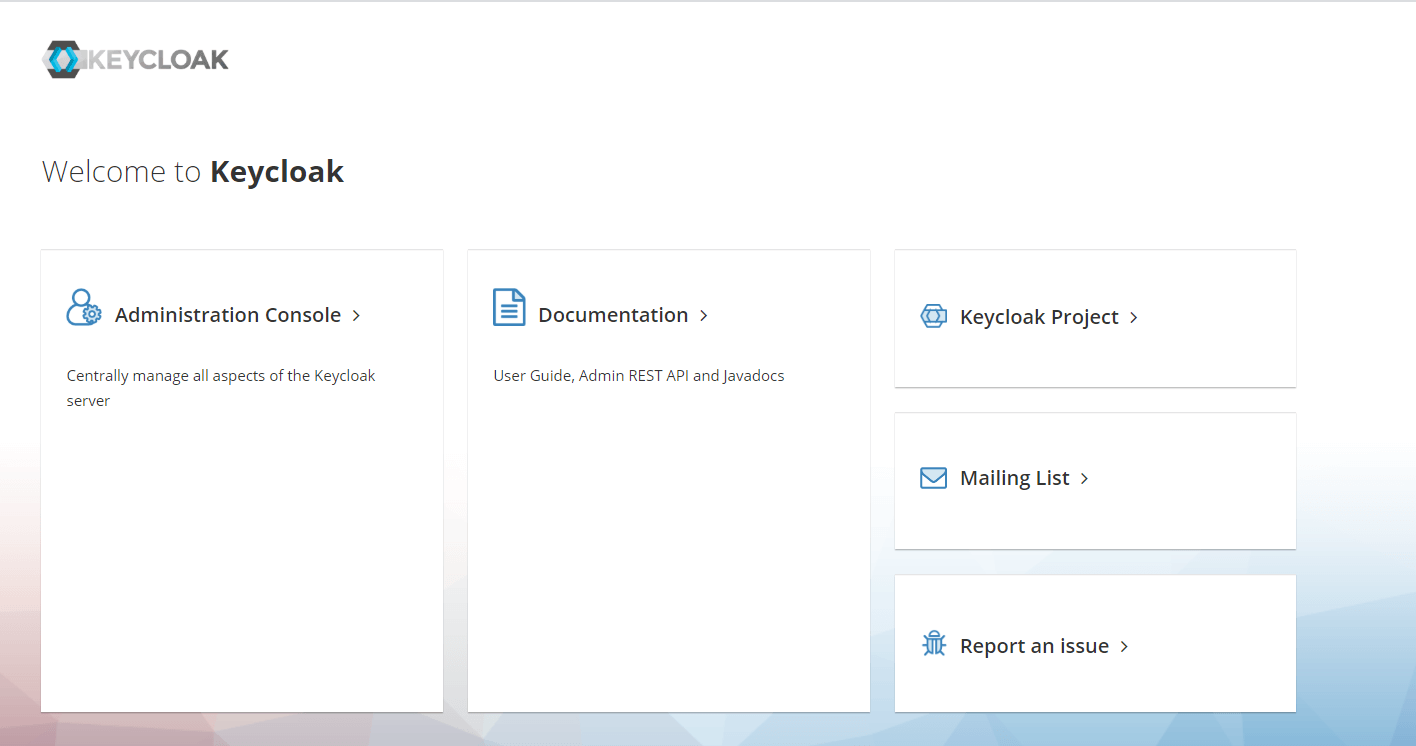
Task: Click chevron next to Administration Console
Action: click(x=356, y=316)
